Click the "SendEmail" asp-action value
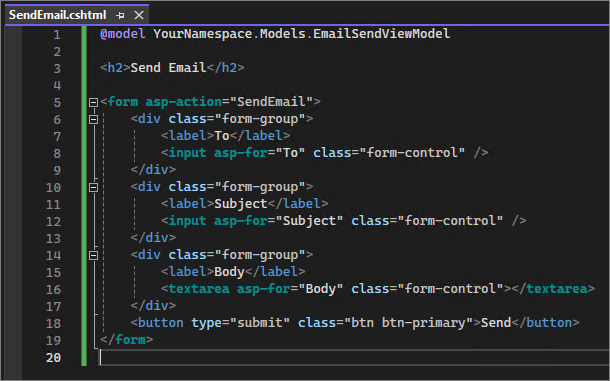This screenshot has height=381, width=610. pos(272,102)
